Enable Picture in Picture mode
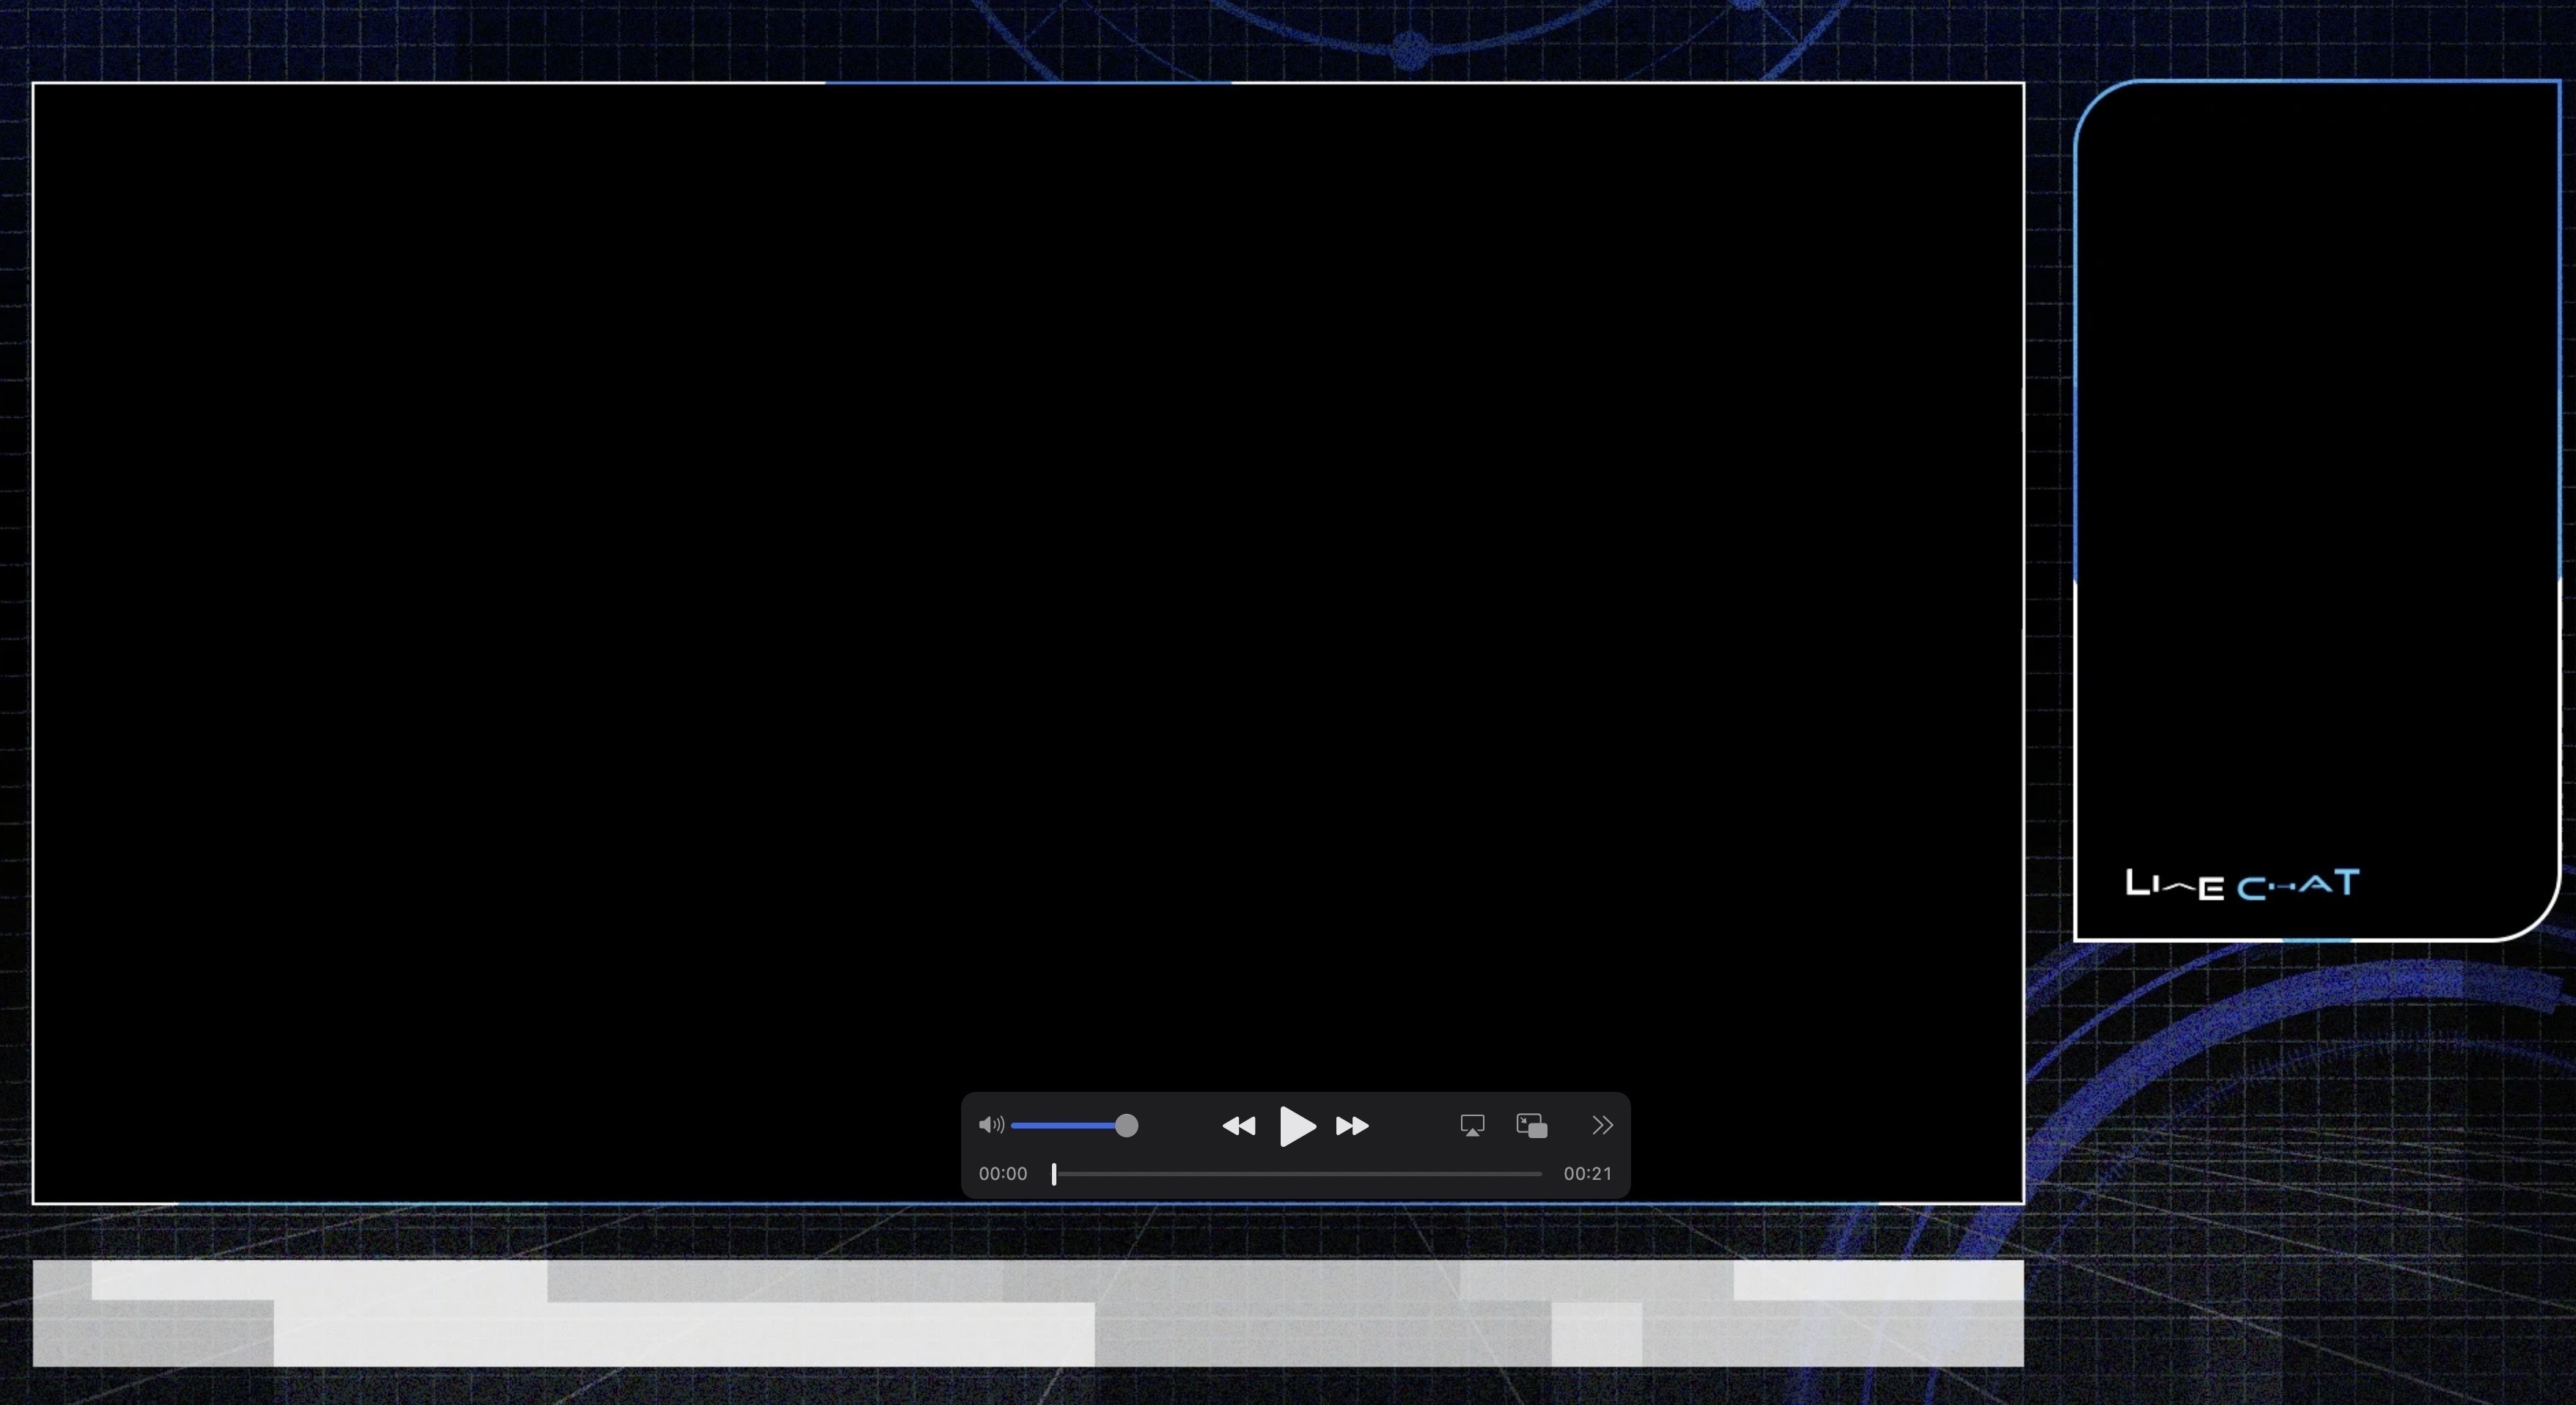This screenshot has height=1405, width=2576. (1532, 1126)
